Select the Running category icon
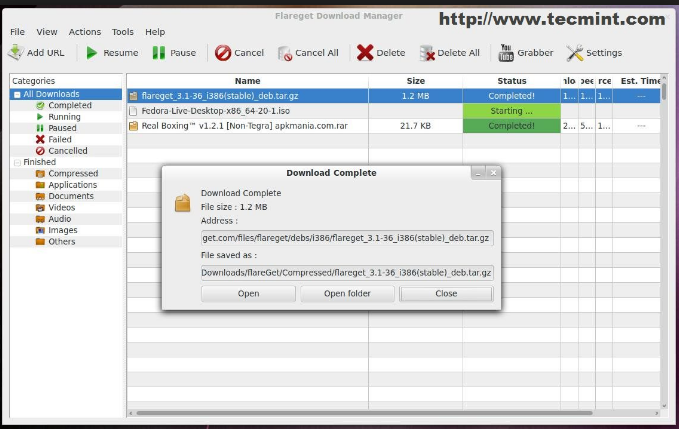The height and width of the screenshot is (429, 679). coord(40,117)
